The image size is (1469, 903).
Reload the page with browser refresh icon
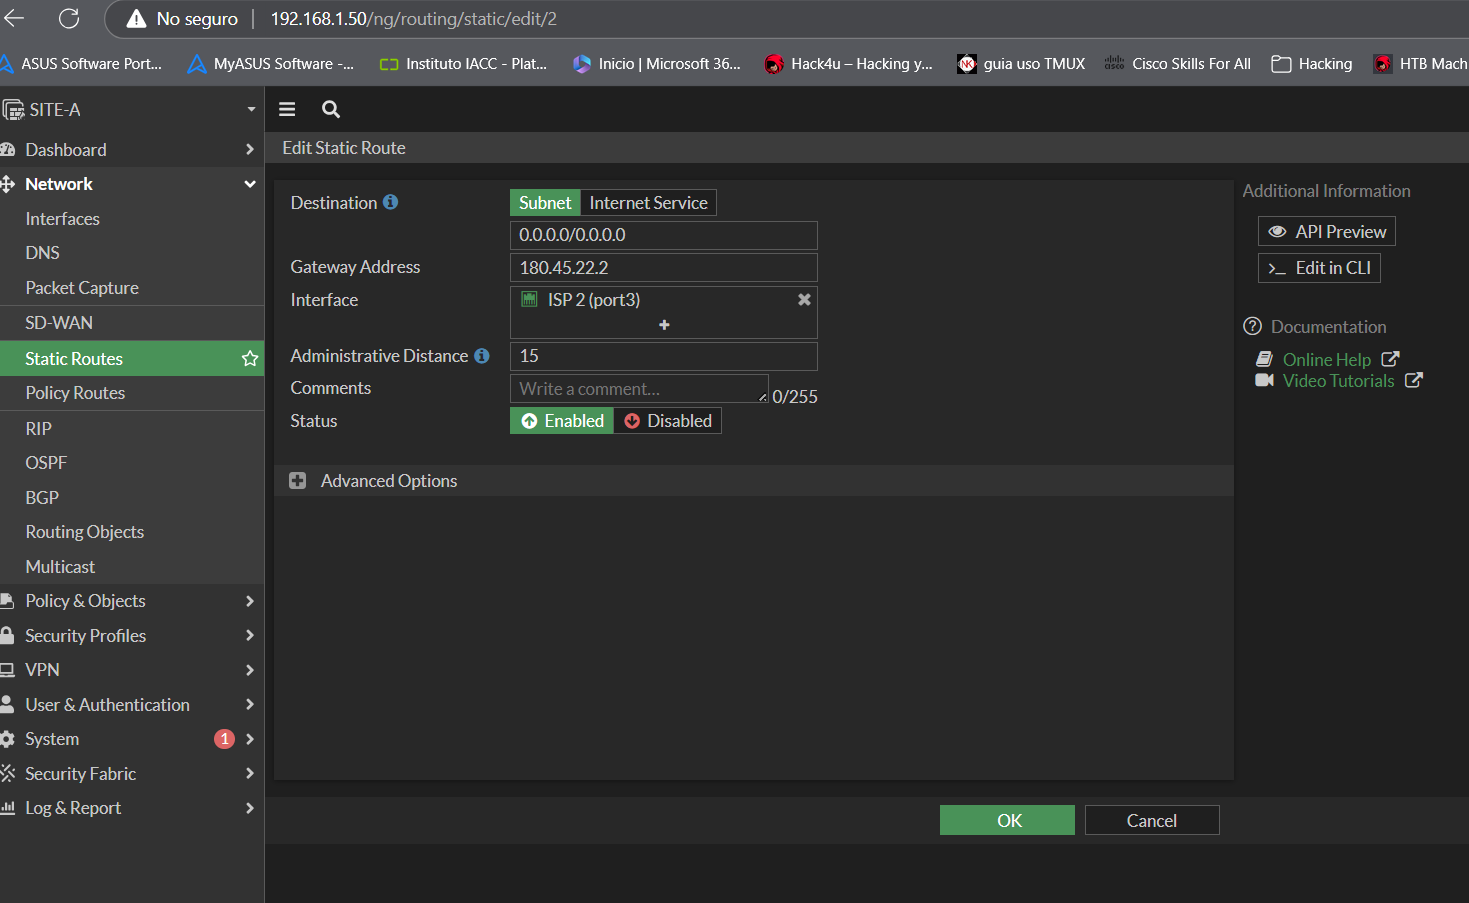coord(69,19)
